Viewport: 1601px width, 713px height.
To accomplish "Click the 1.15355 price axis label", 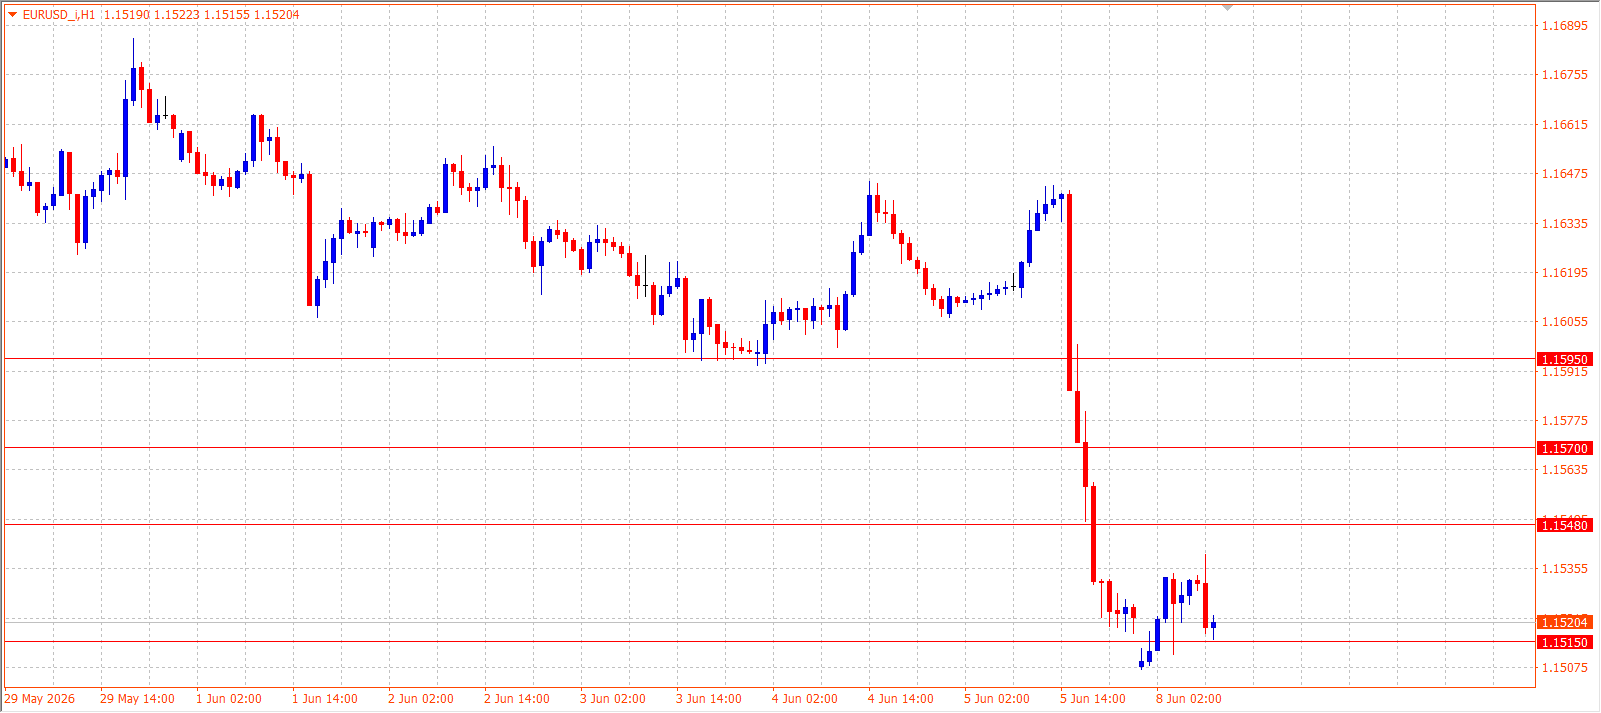I will click(x=1564, y=569).
